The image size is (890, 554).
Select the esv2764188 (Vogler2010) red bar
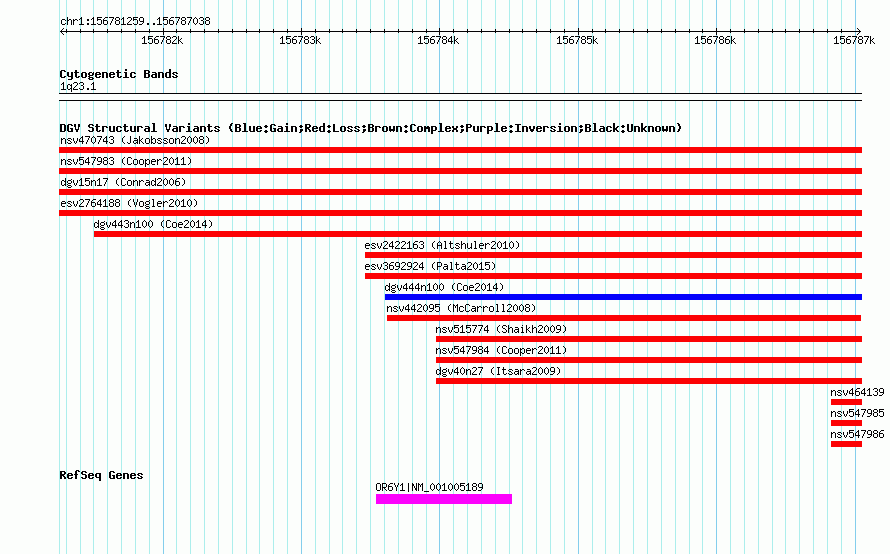click(x=460, y=213)
